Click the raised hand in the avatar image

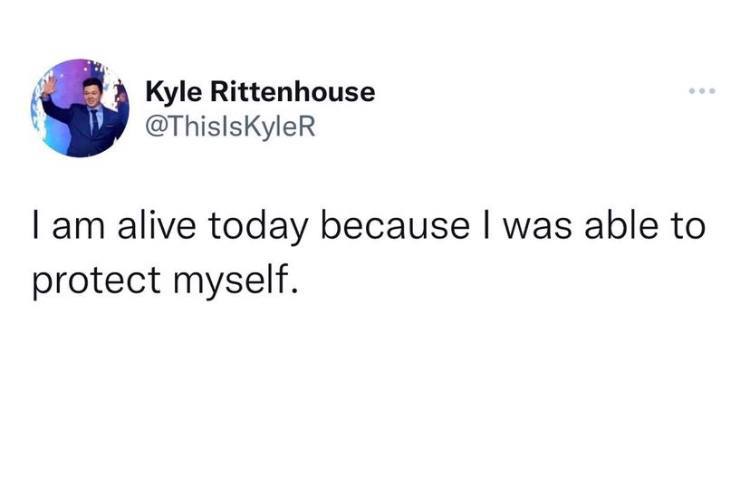49,86
